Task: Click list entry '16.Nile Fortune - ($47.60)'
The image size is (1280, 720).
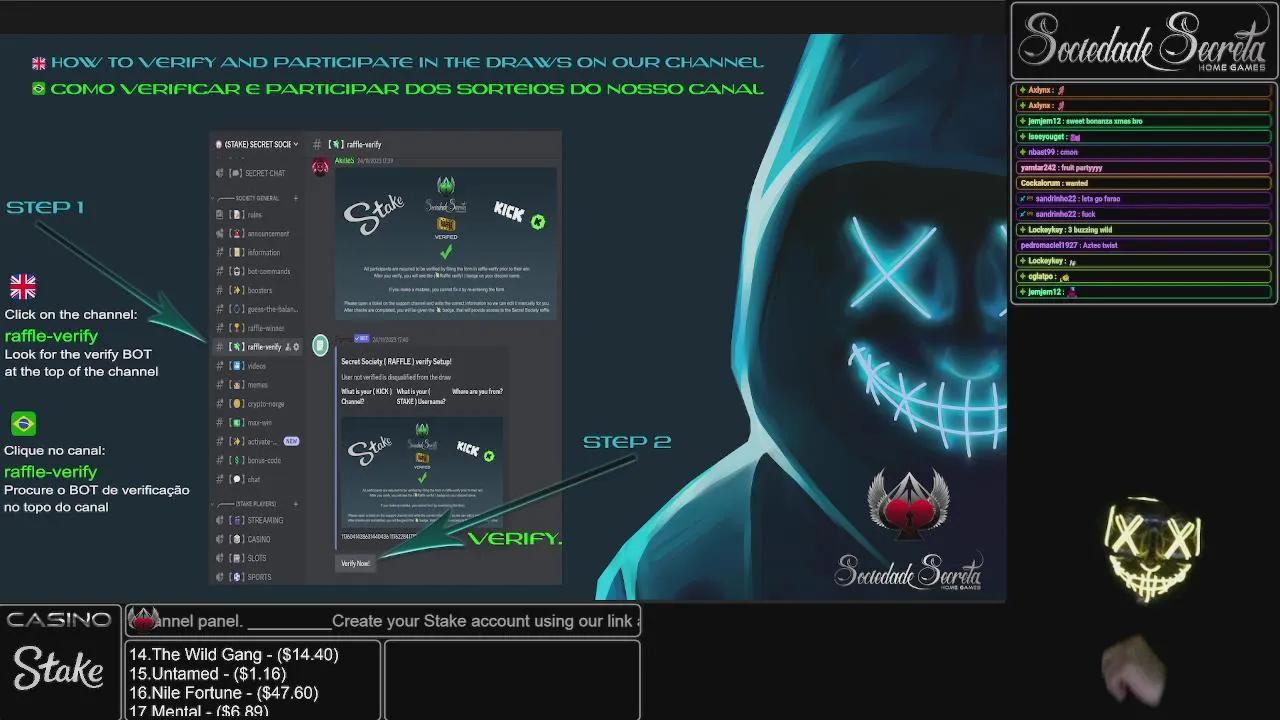Action: [224, 693]
